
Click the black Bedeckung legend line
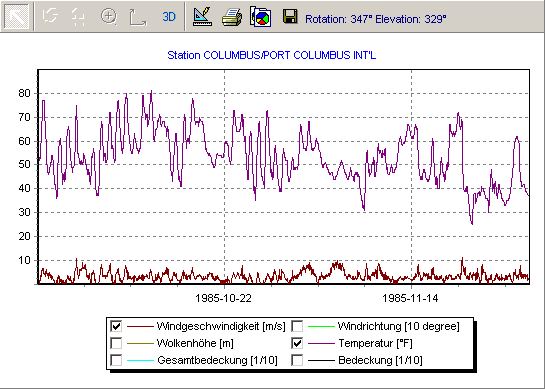click(321, 360)
